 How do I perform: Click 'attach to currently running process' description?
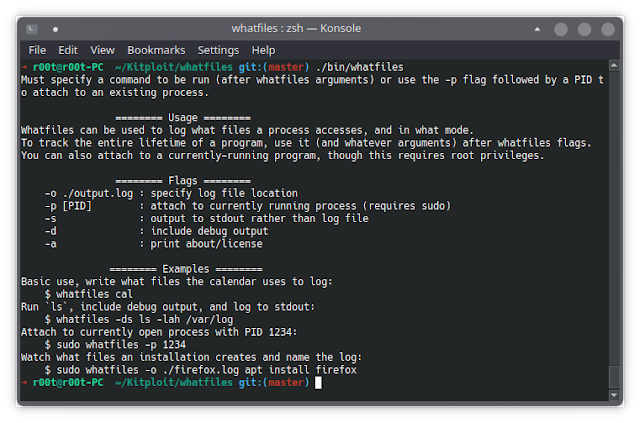point(301,206)
